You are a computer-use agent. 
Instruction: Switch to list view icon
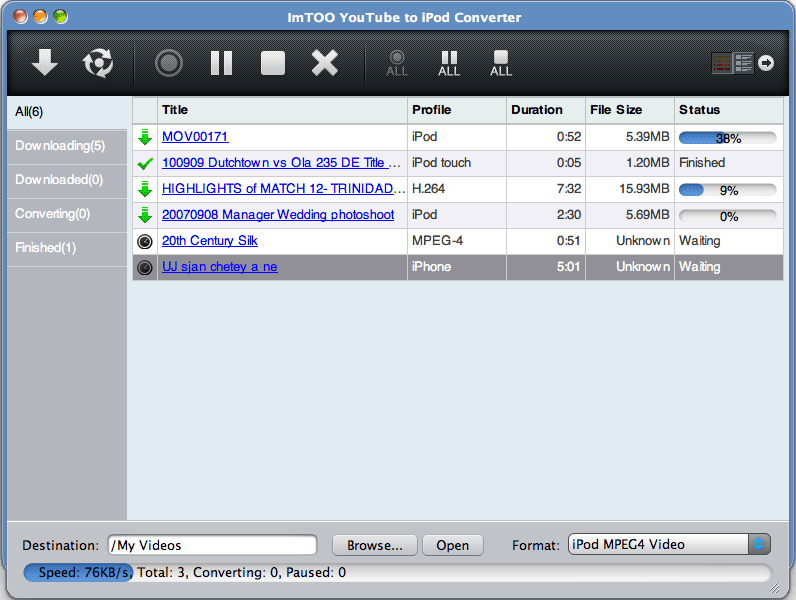pyautogui.click(x=744, y=63)
